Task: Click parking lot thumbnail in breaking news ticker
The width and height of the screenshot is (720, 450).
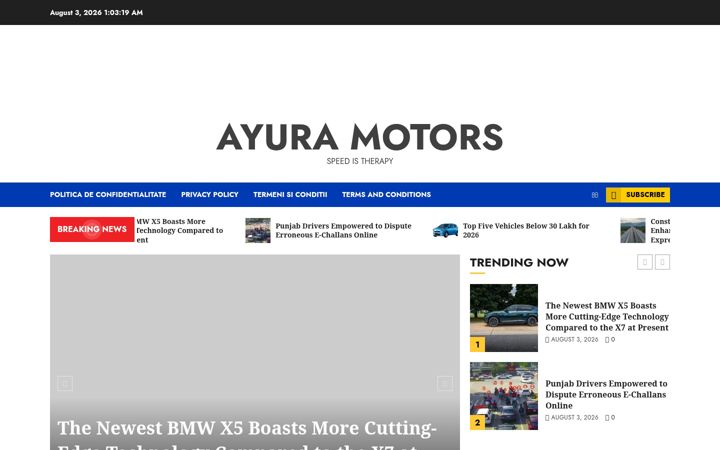Action: click(258, 231)
